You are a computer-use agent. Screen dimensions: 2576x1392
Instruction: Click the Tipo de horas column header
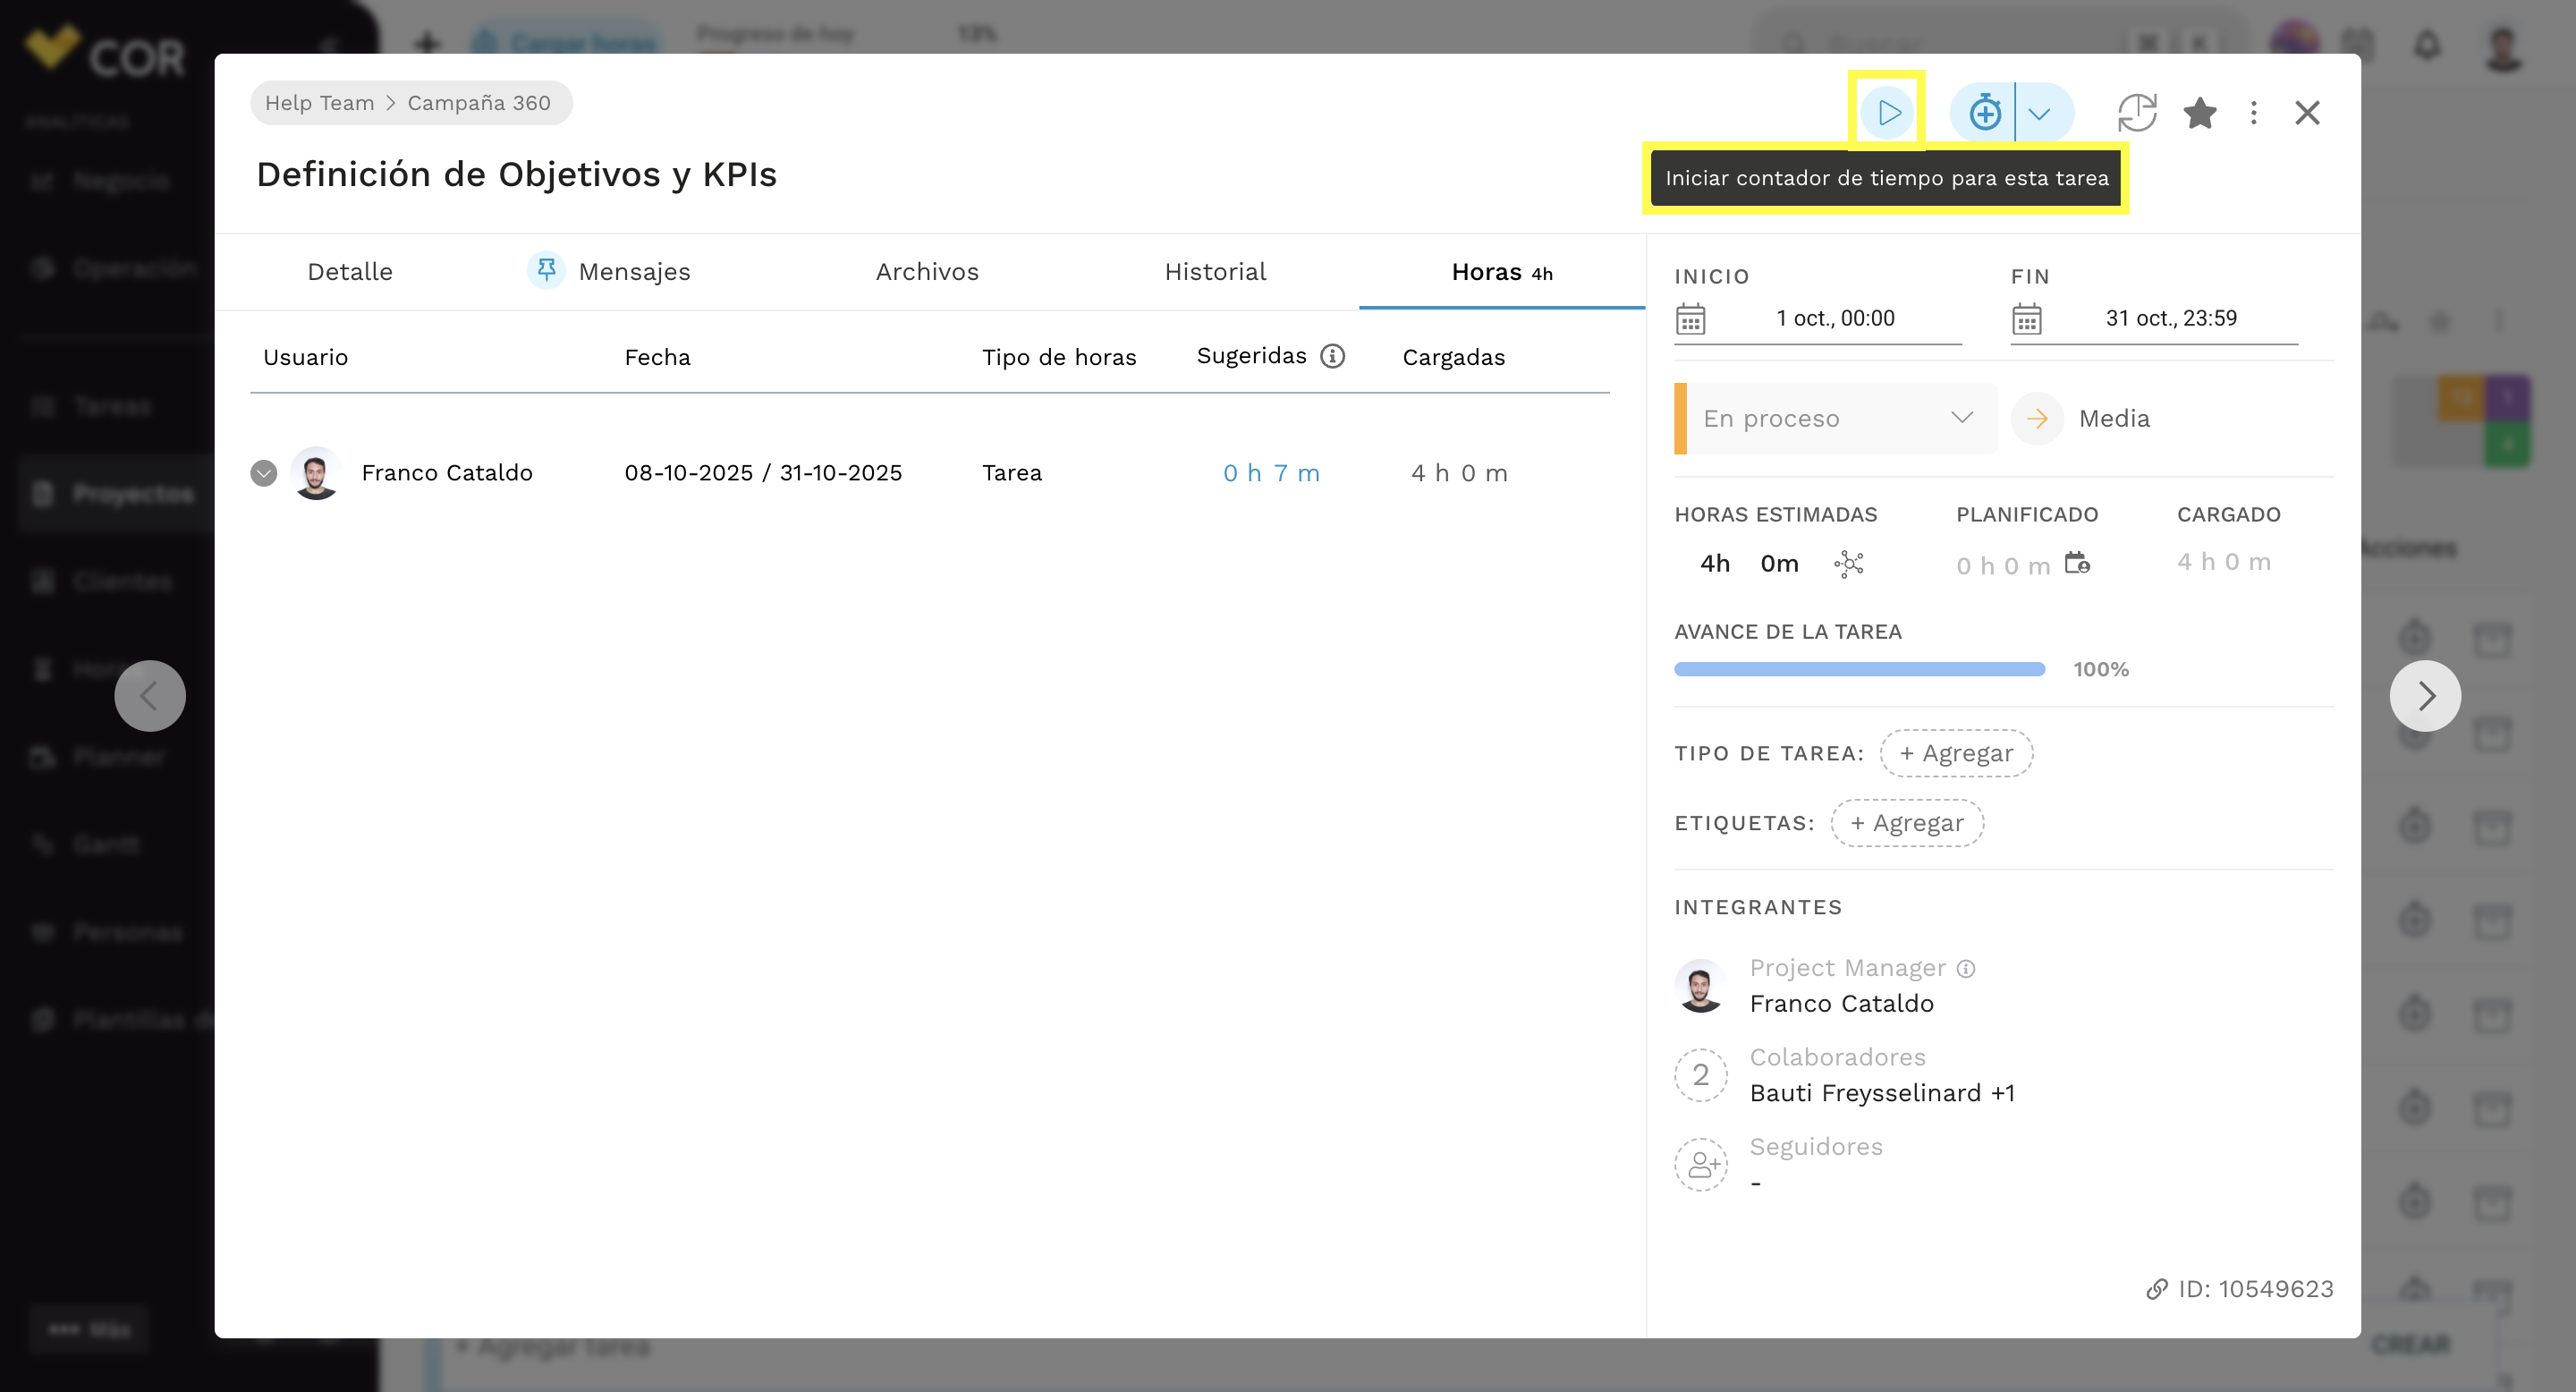tap(1058, 357)
